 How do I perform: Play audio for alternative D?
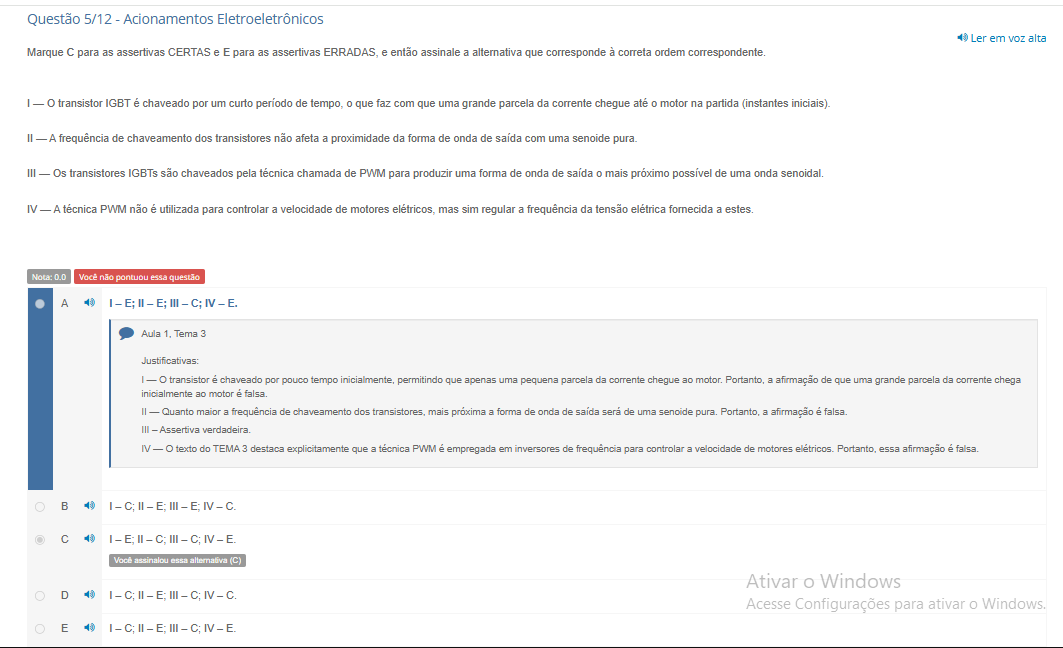click(89, 595)
